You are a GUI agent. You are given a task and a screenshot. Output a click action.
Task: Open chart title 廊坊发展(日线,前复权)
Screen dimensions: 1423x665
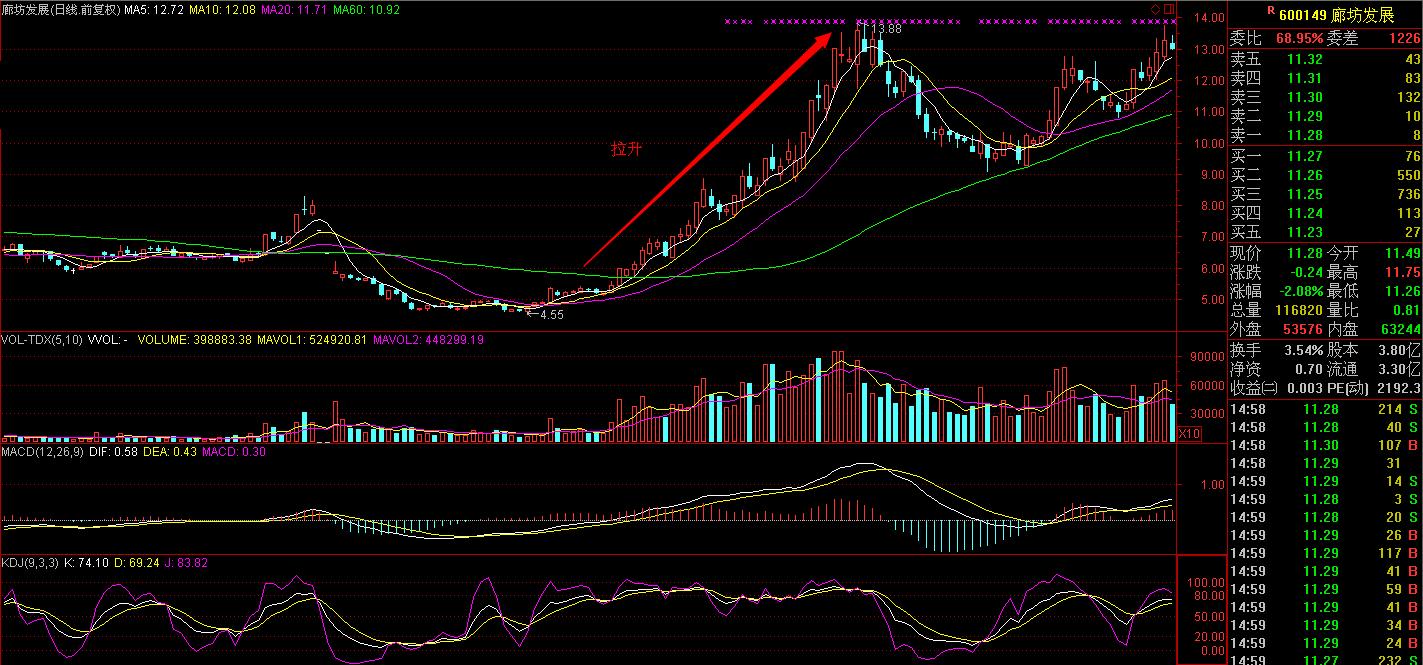(x=61, y=9)
